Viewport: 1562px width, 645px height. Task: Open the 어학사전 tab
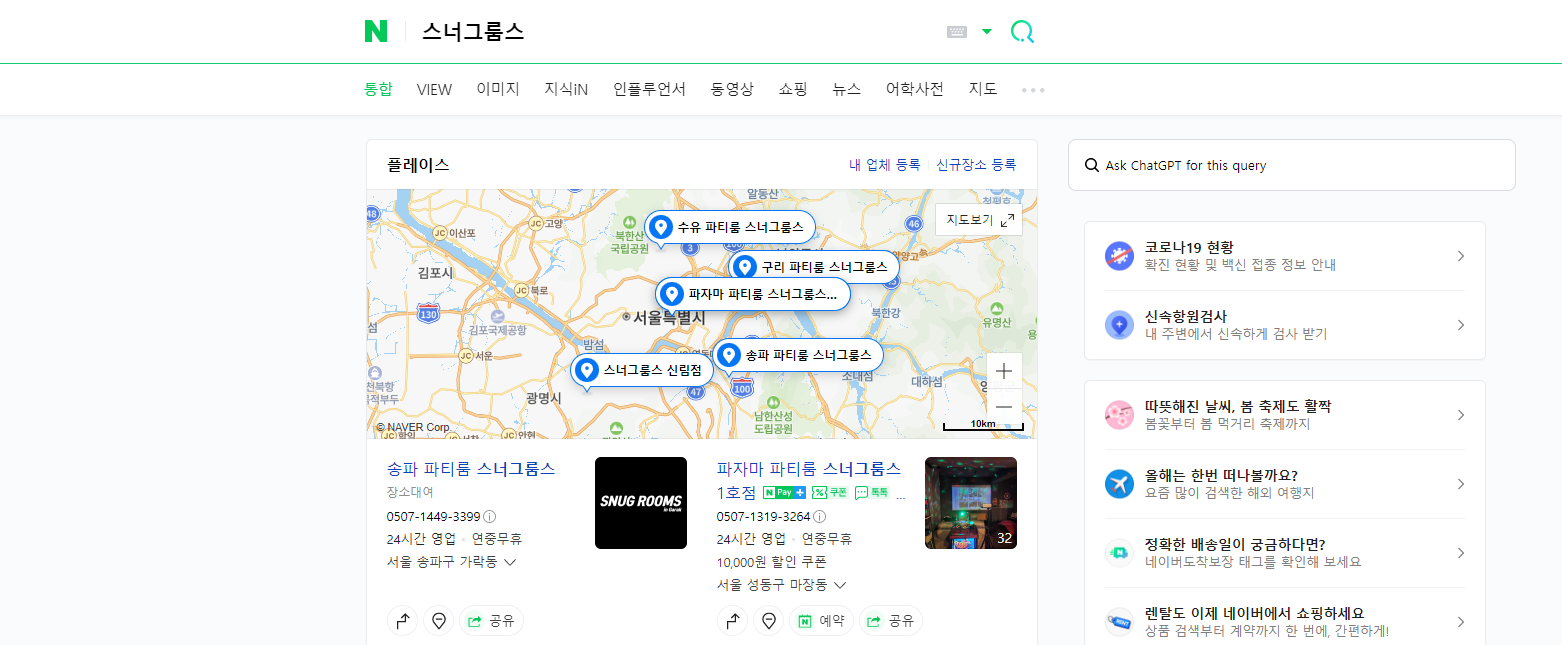[x=915, y=89]
